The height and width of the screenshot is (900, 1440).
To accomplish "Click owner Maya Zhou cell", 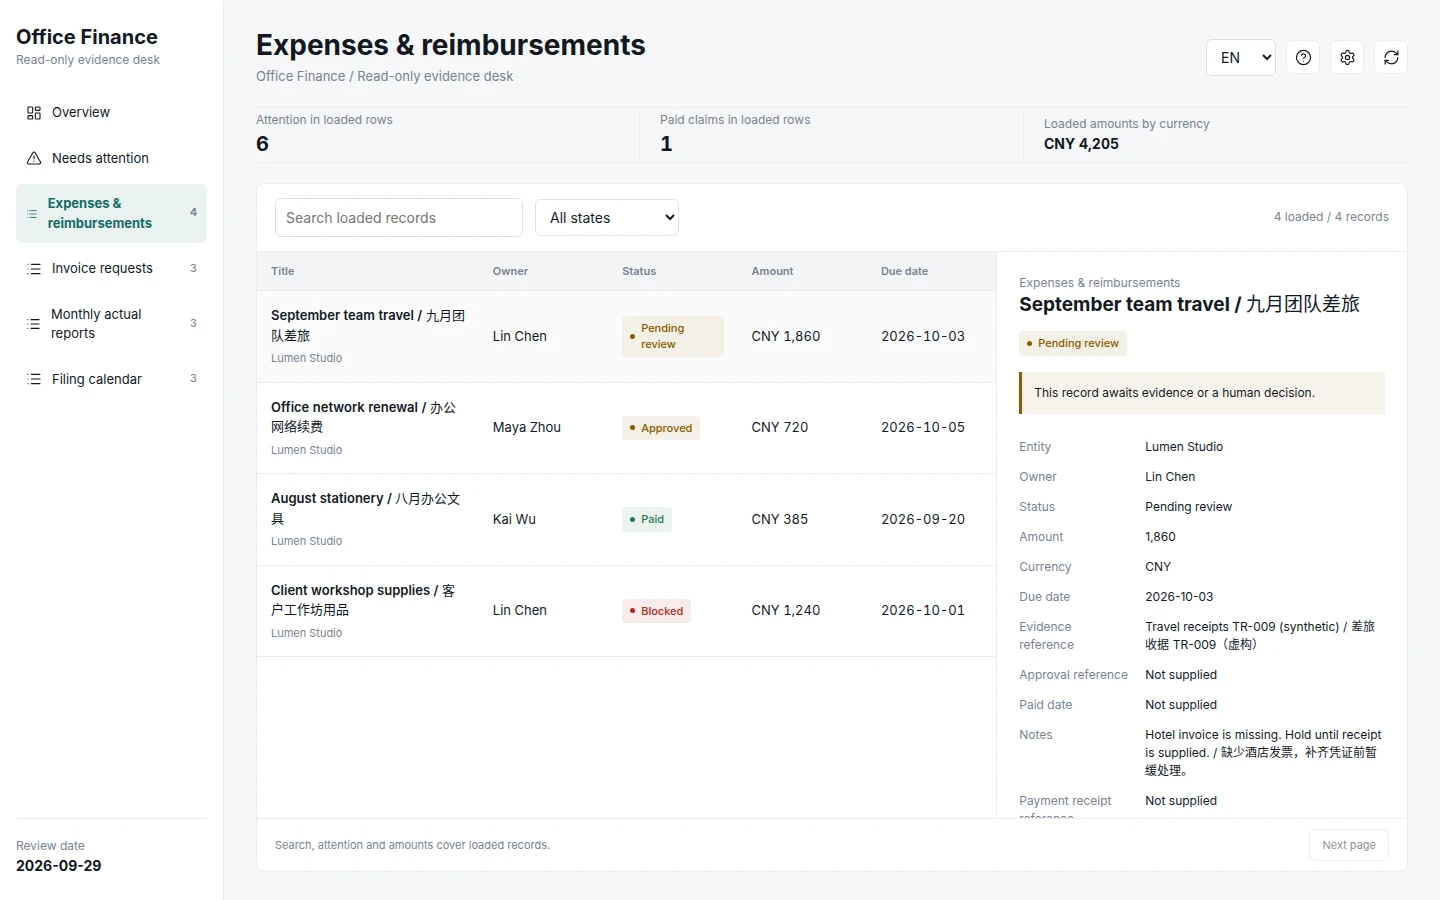I will click(x=527, y=427).
